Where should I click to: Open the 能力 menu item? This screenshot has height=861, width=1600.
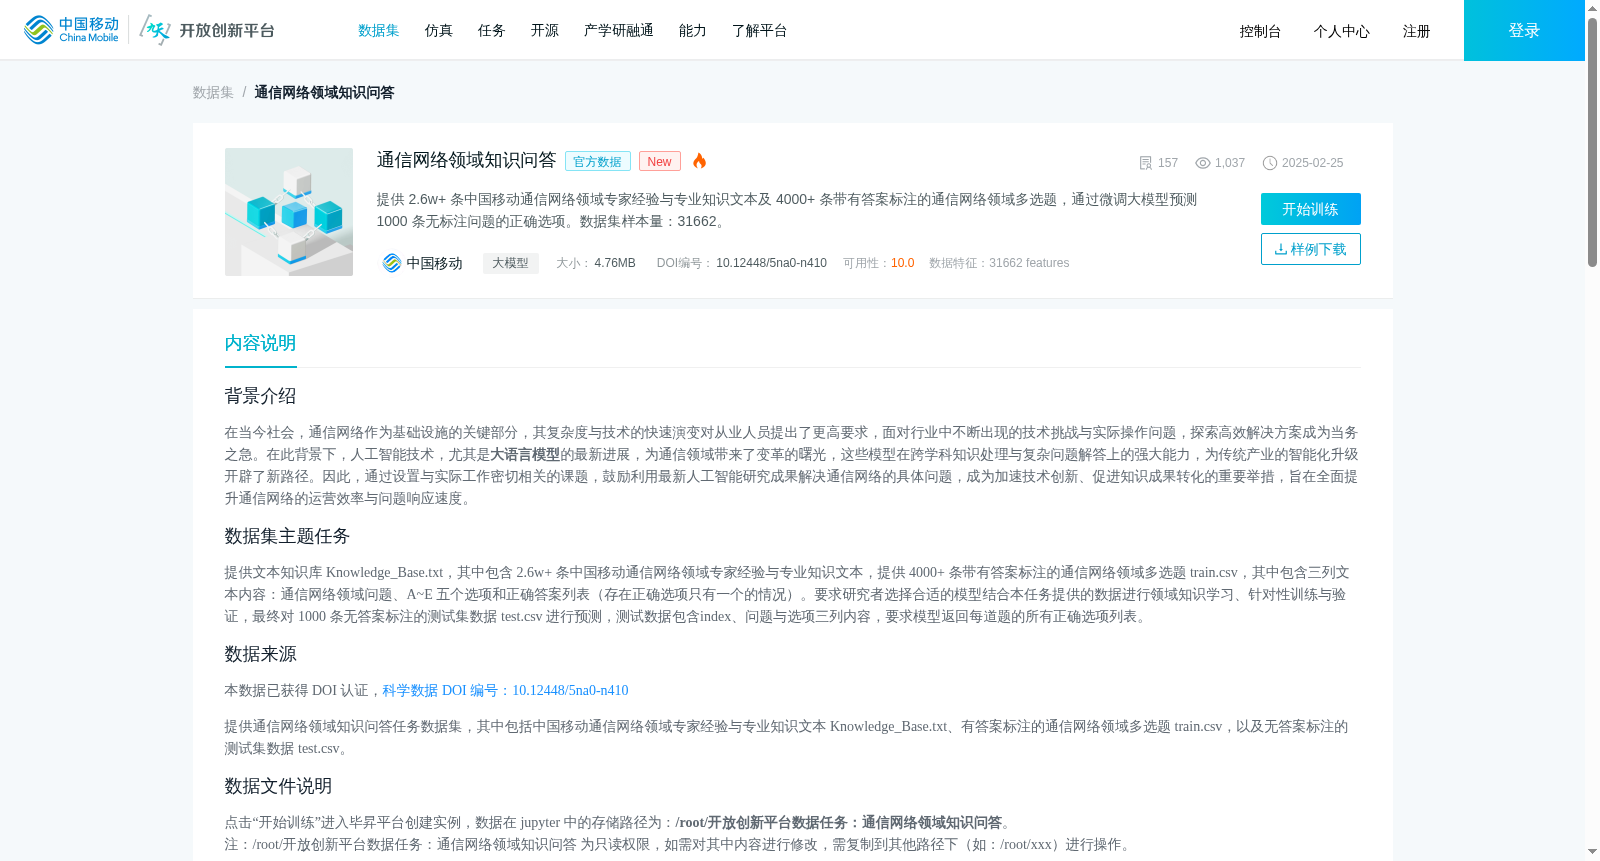point(693,31)
